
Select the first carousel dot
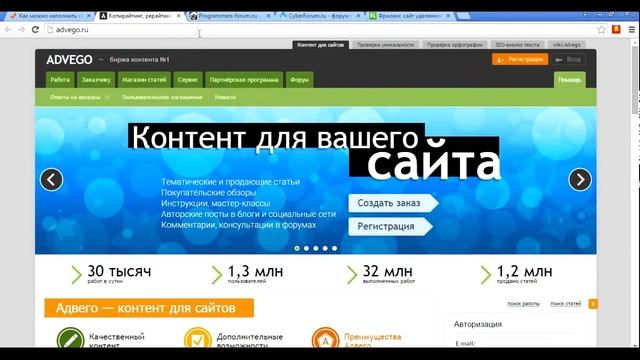tap(297, 248)
